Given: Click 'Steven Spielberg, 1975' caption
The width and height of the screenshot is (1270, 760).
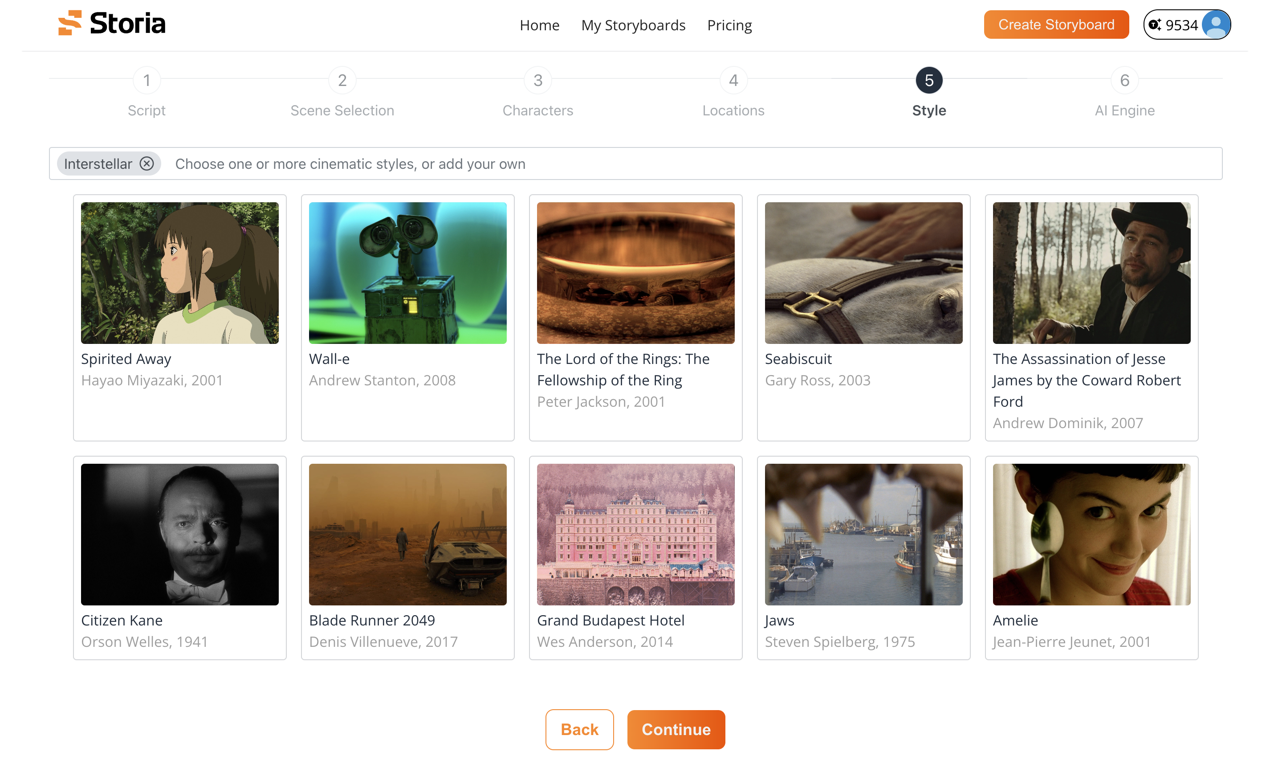Looking at the screenshot, I should click(x=840, y=642).
